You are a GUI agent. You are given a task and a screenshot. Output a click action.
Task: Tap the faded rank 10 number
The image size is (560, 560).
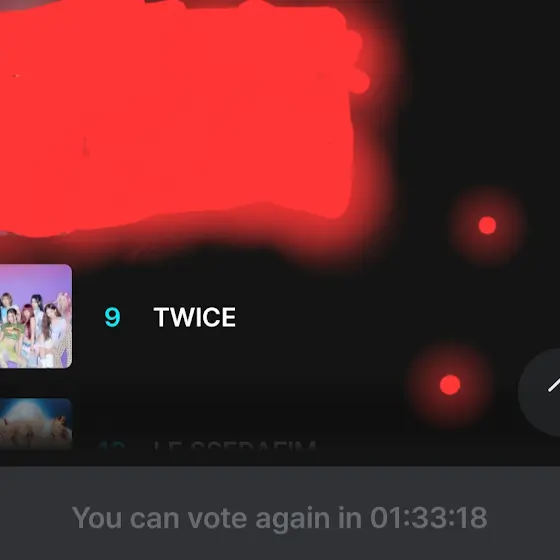pos(111,446)
